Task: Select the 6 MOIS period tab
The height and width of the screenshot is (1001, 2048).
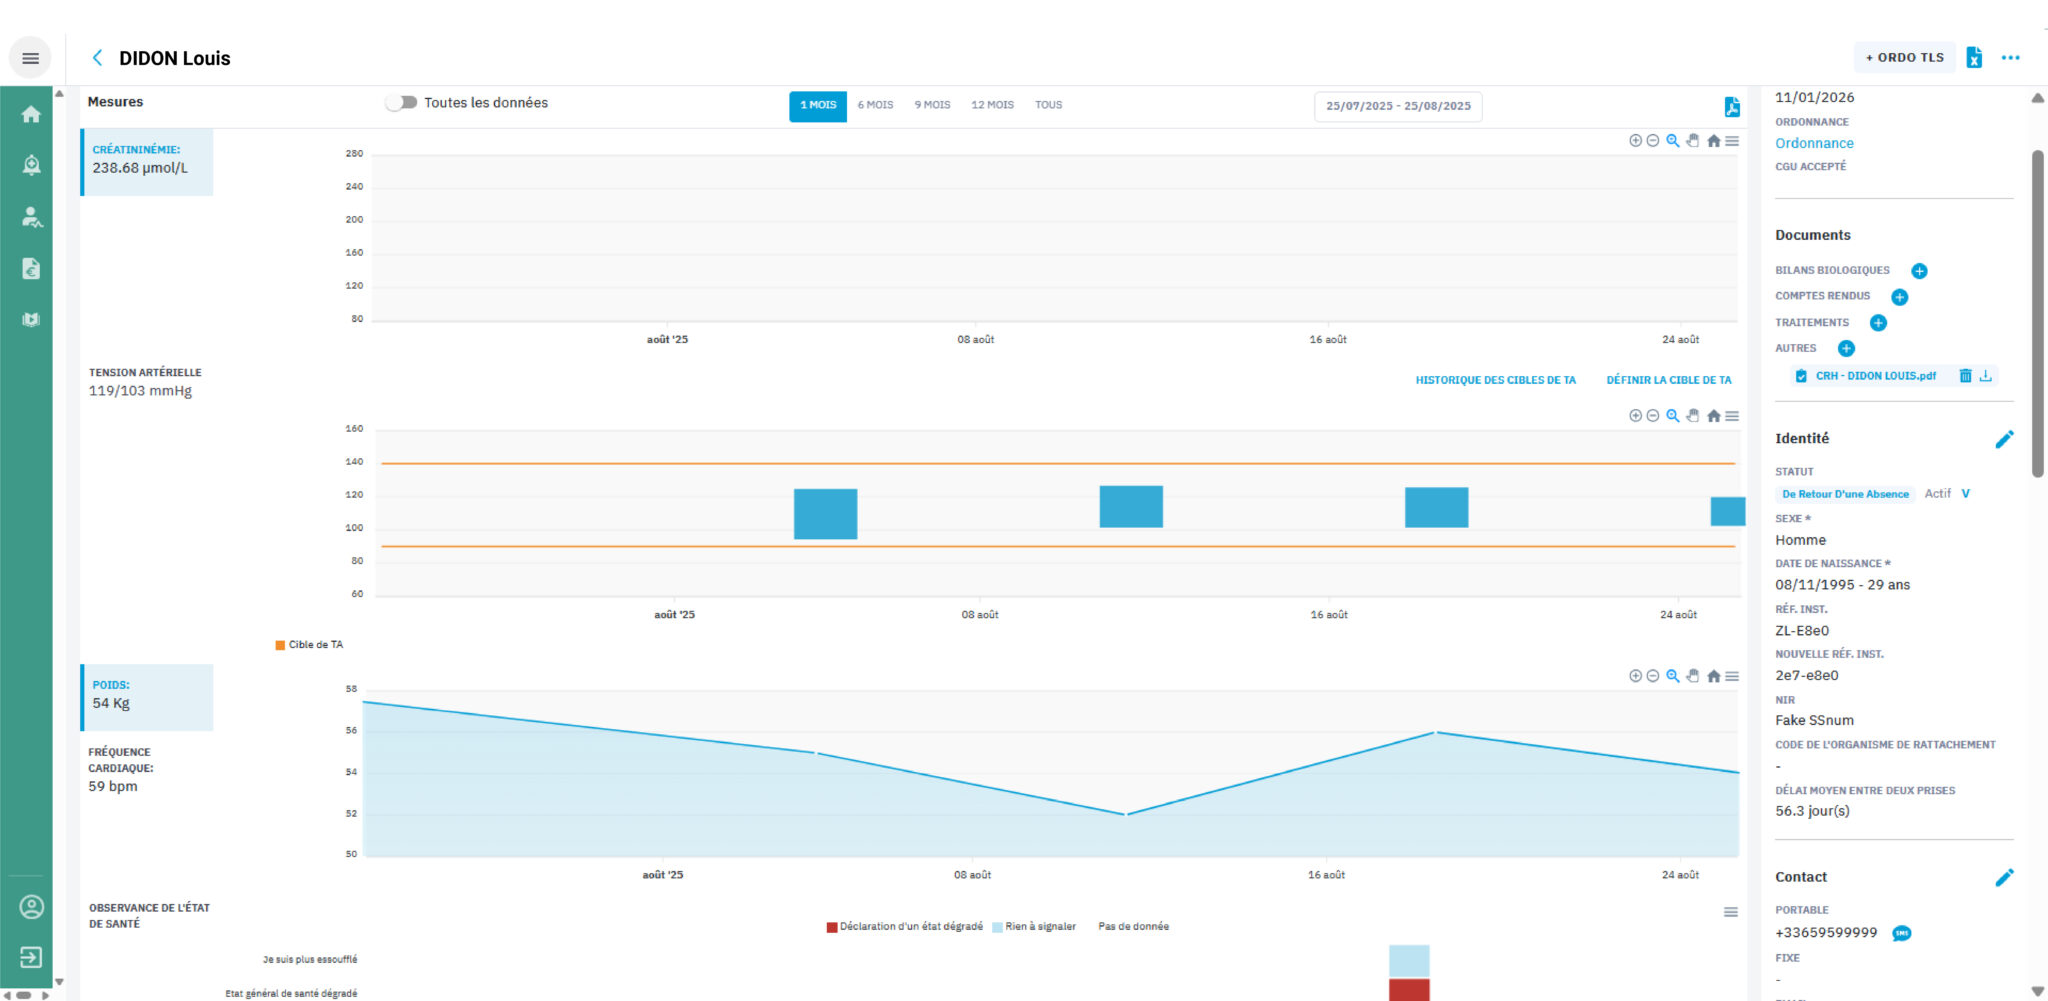Action: click(x=875, y=105)
